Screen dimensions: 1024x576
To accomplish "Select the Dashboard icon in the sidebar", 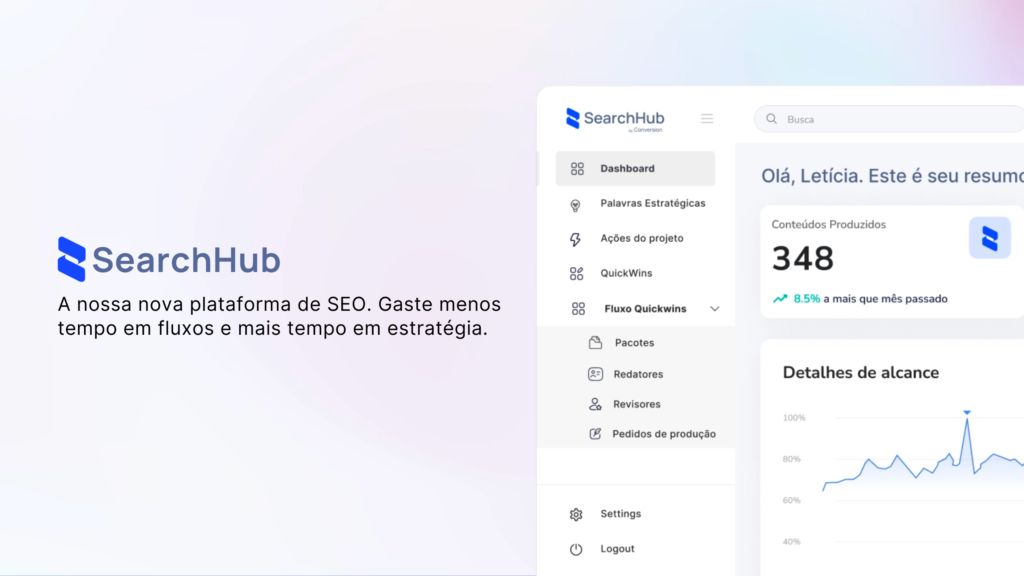I will pyautogui.click(x=577, y=168).
